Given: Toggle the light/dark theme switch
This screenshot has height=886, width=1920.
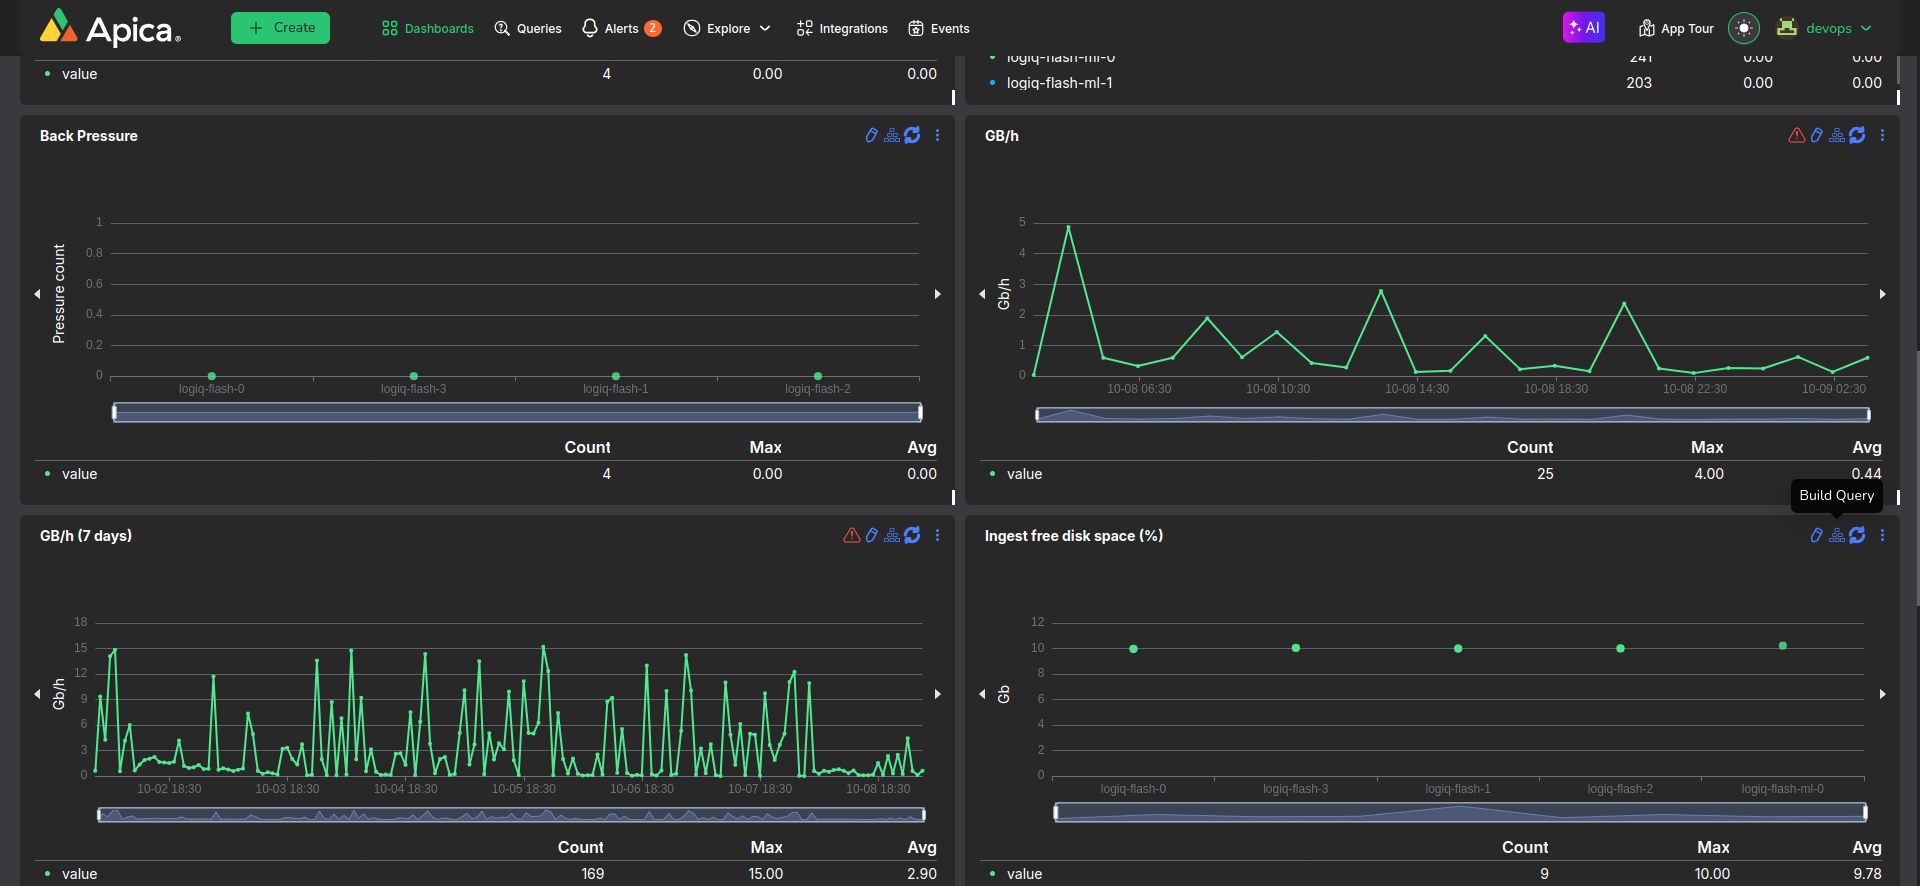Looking at the screenshot, I should point(1743,28).
